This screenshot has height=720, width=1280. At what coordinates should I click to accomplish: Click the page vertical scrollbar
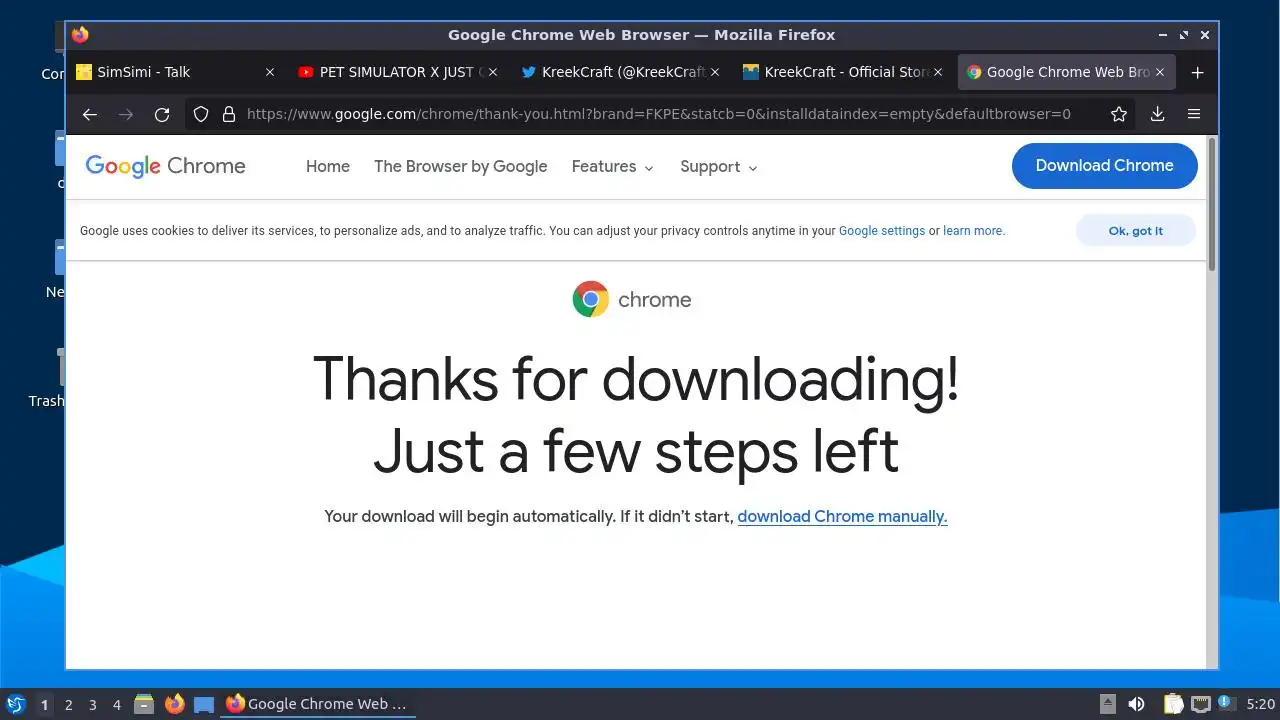point(1212,205)
